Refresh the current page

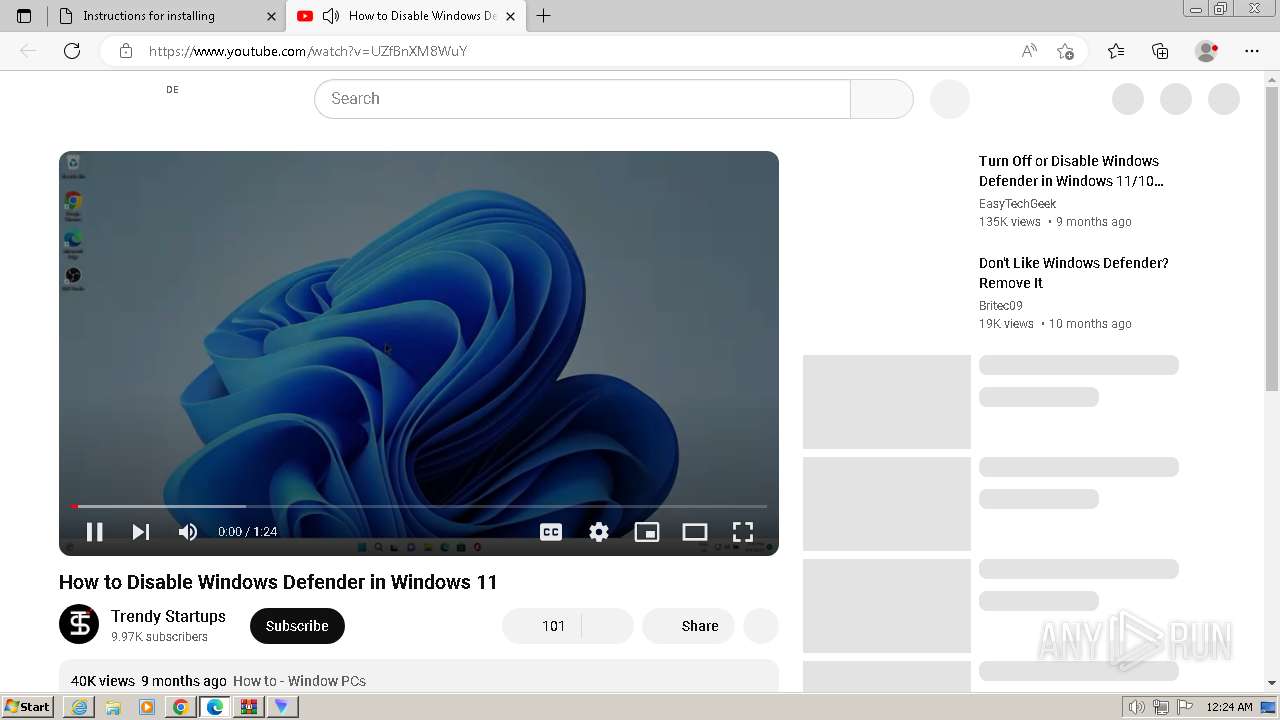pos(72,51)
